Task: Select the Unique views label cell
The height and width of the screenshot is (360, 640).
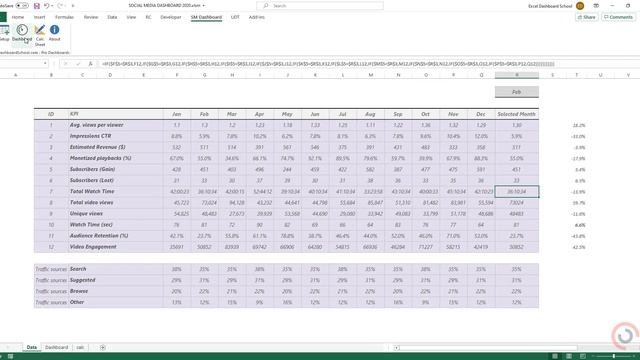Action: (116, 213)
